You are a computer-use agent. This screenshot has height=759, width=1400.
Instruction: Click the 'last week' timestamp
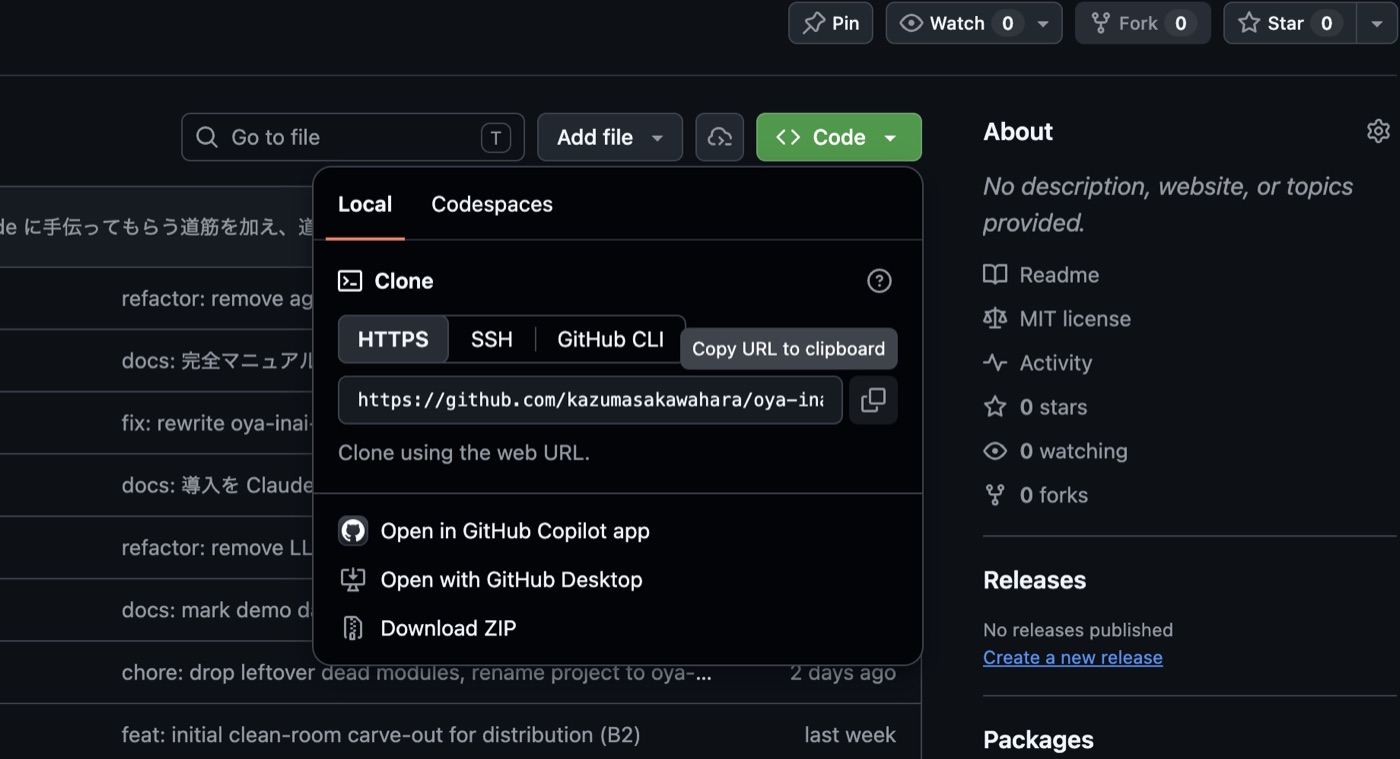tap(850, 735)
